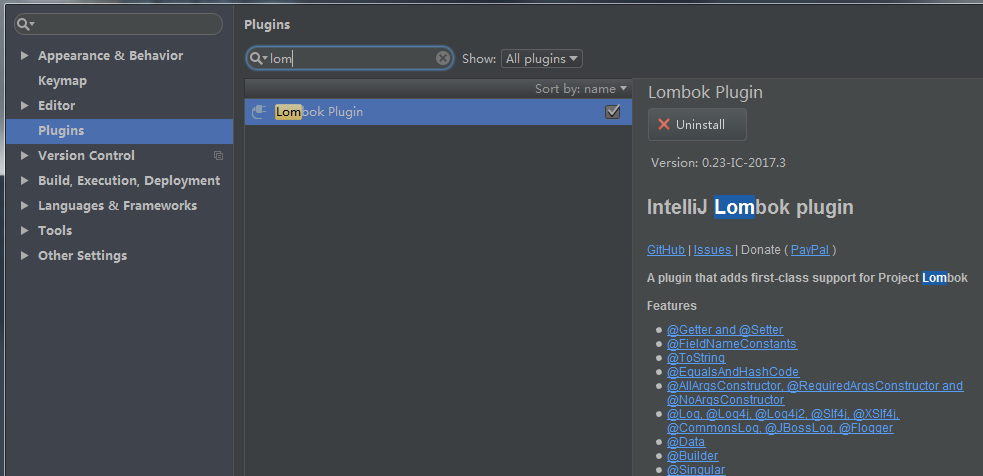Open Languages & Frameworks settings category
Viewport: 983px width, 476px height.
(117, 206)
